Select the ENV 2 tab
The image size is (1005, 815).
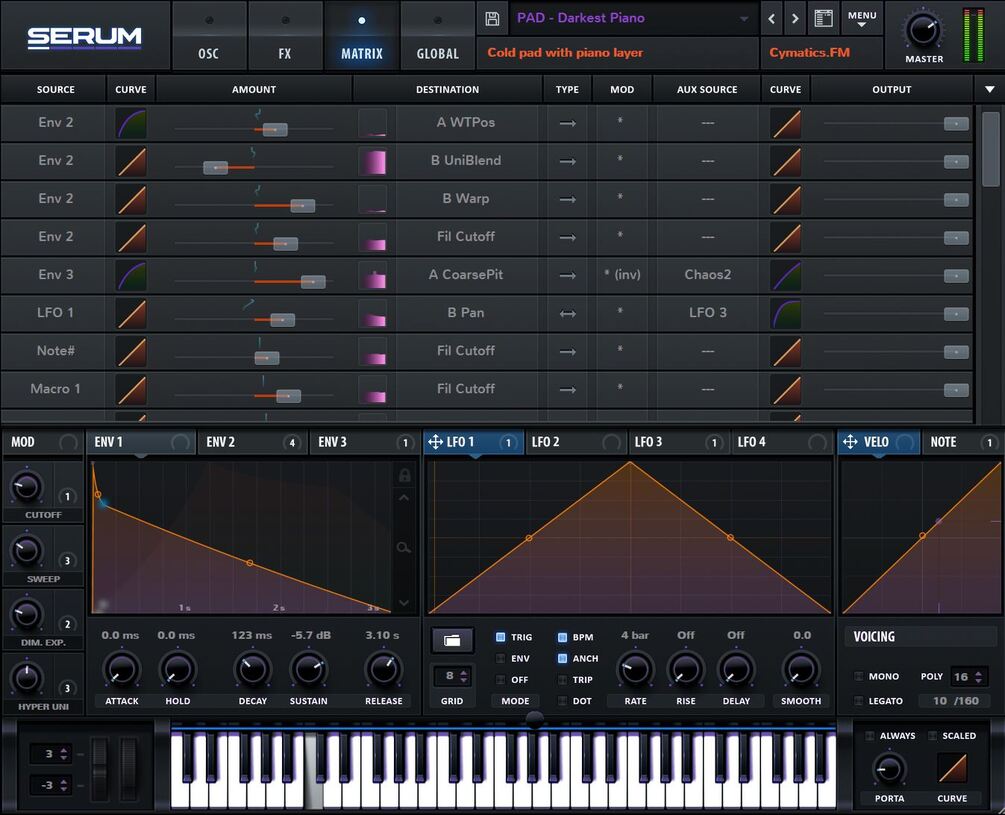click(253, 442)
